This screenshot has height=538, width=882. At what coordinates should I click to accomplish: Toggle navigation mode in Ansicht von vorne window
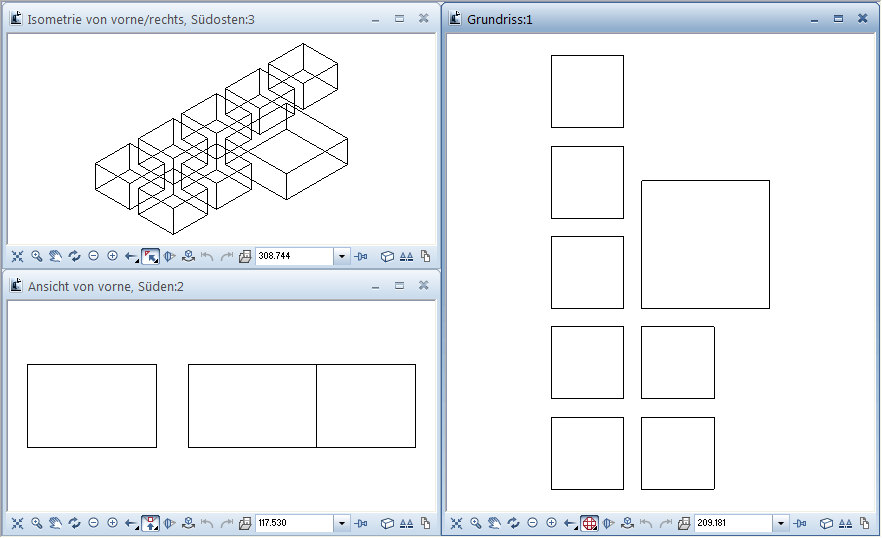pos(188,523)
